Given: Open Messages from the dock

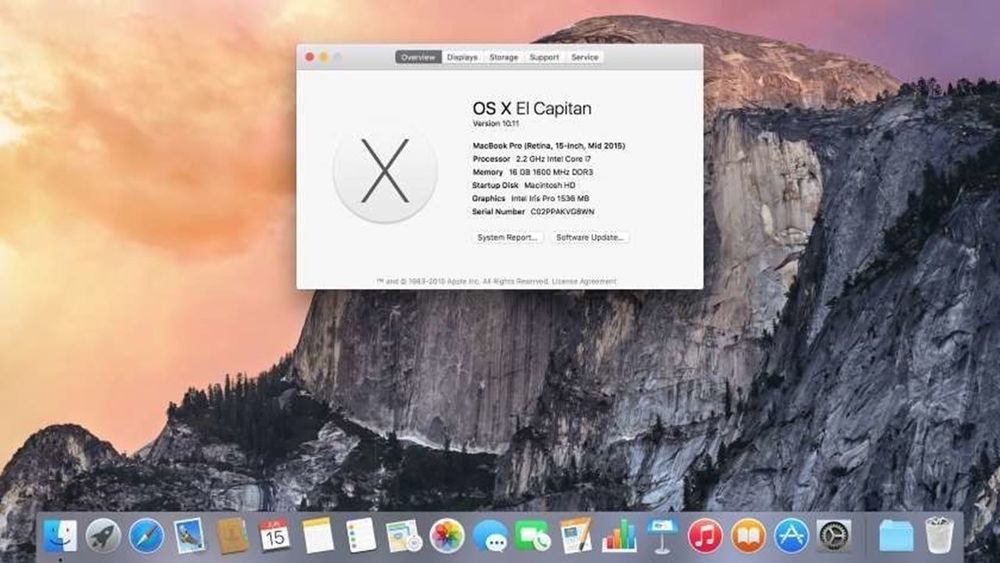Looking at the screenshot, I should coord(490,536).
